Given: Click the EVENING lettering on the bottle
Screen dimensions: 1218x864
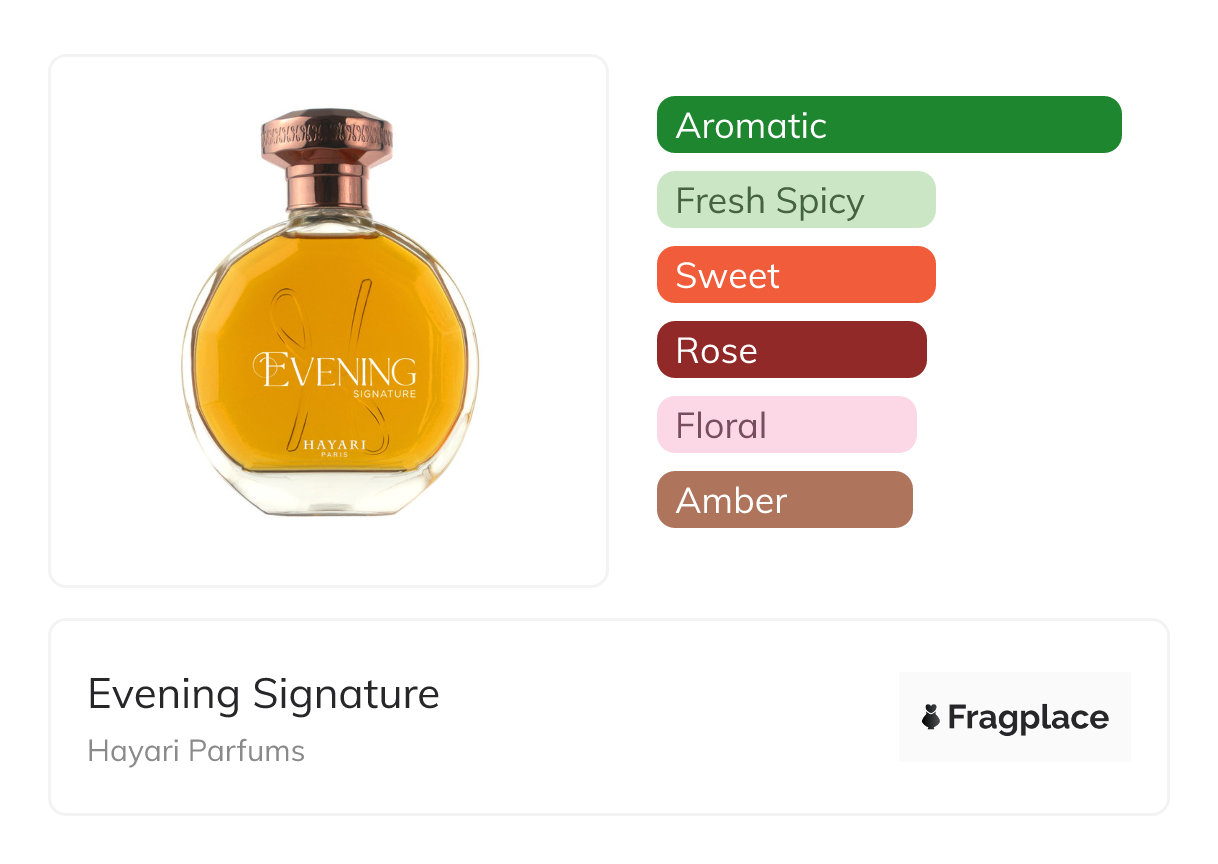Looking at the screenshot, I should (x=335, y=371).
